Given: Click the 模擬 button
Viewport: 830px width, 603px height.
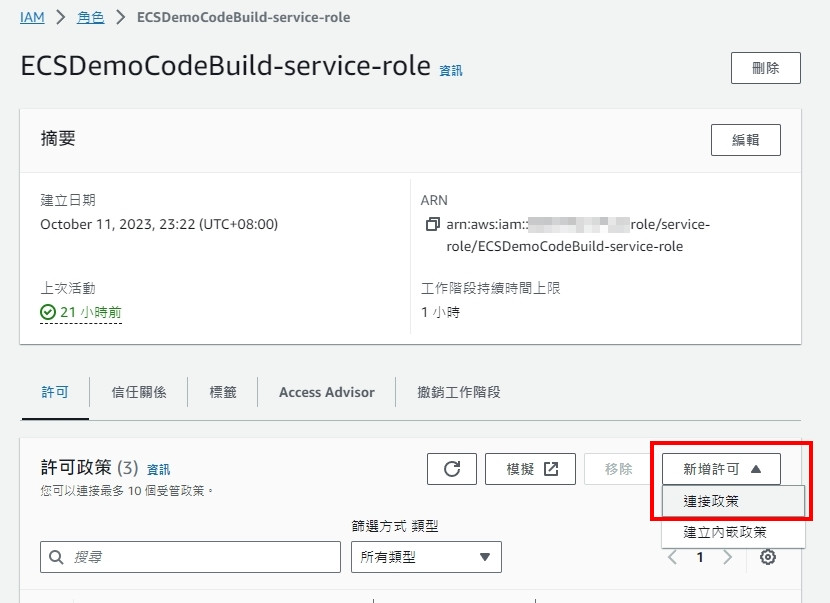Looking at the screenshot, I should point(530,469).
